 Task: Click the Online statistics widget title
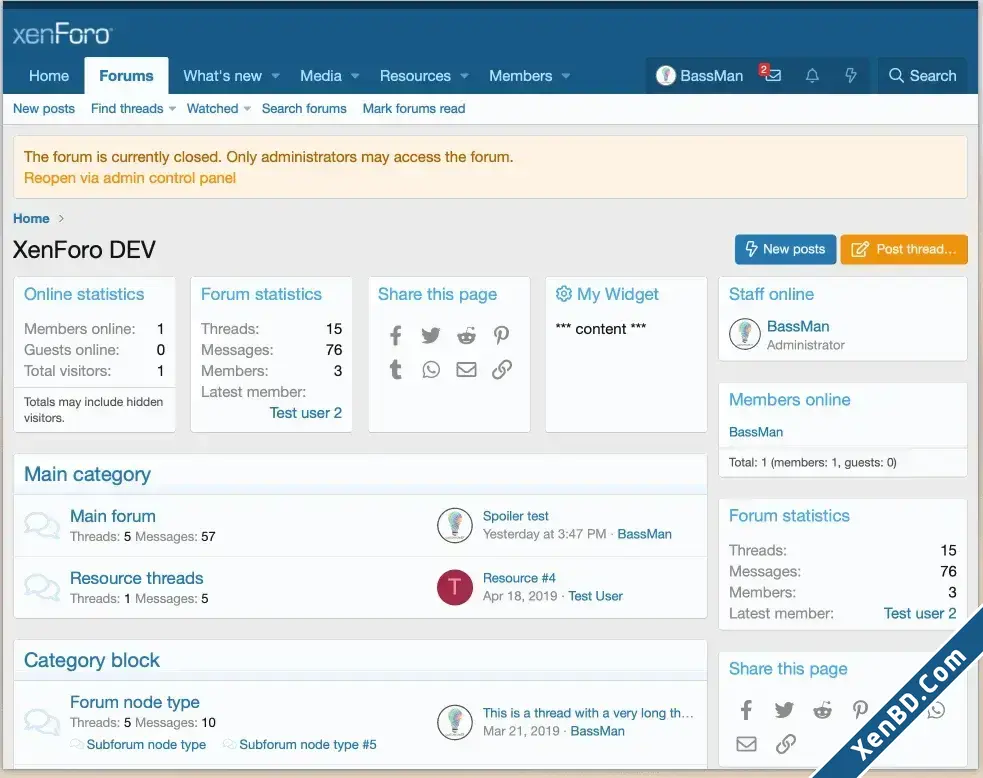(84, 294)
